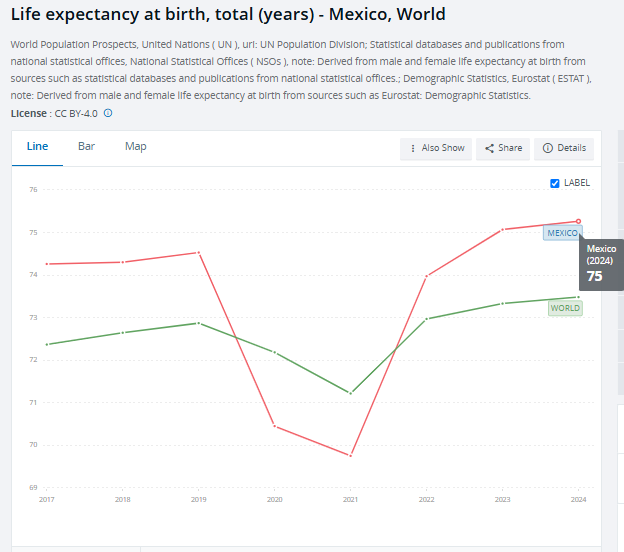Click the chart title heading
624x552 pixels.
(228, 14)
